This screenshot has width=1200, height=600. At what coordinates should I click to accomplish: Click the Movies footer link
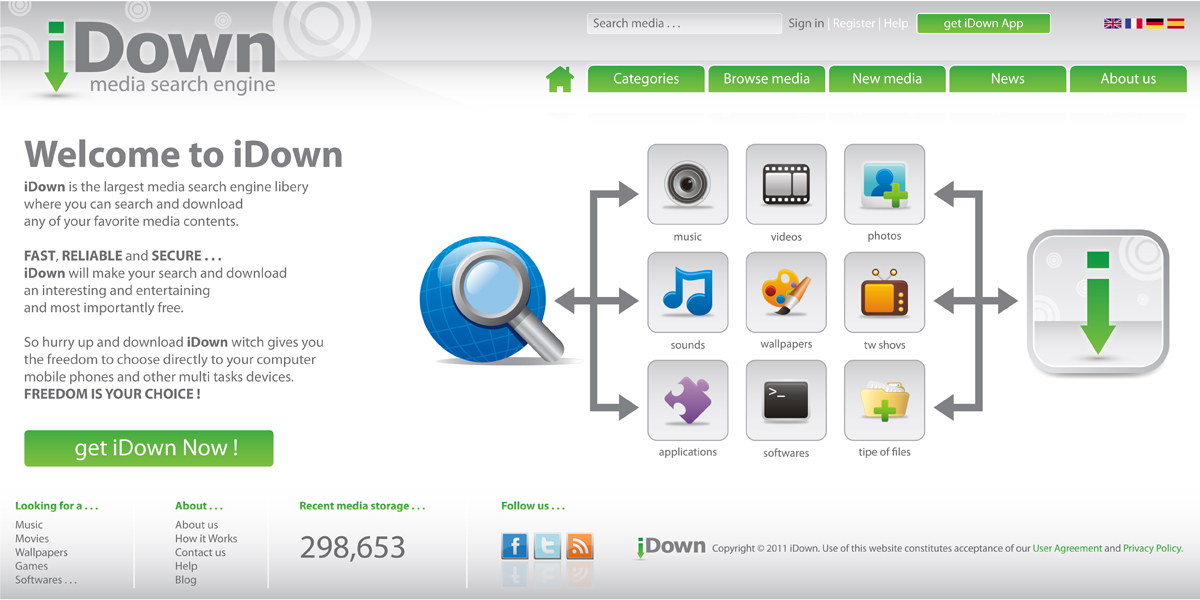tap(32, 539)
